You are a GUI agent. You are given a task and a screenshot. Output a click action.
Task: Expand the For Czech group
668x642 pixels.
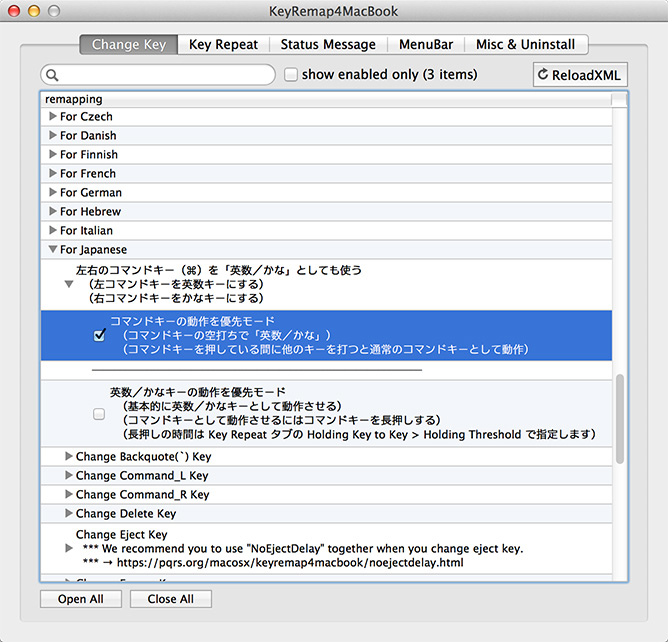tap(53, 116)
